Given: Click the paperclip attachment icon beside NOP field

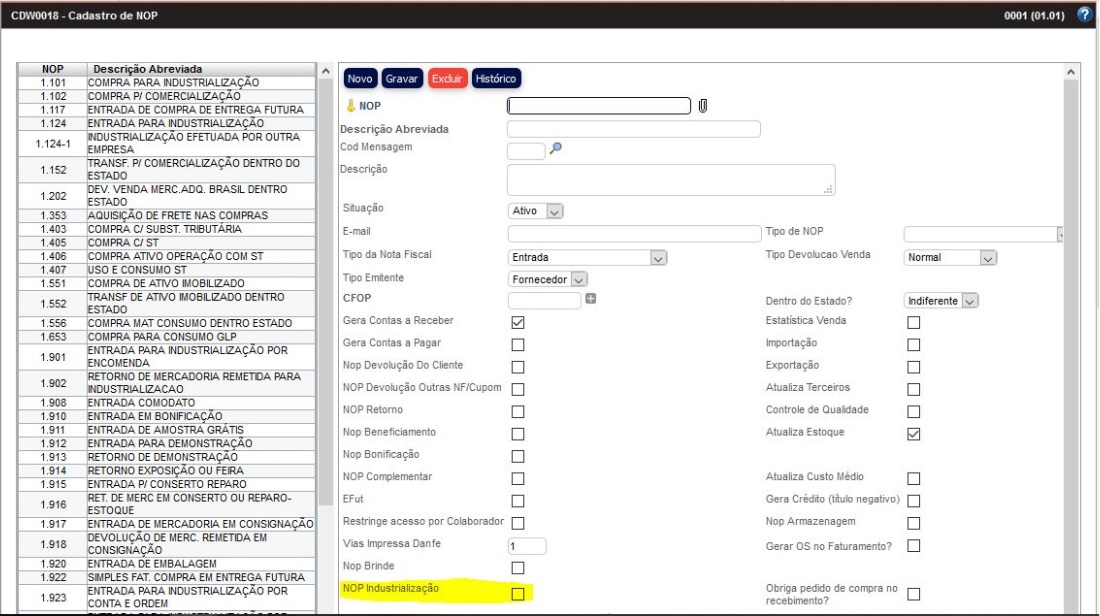Looking at the screenshot, I should coord(703,106).
